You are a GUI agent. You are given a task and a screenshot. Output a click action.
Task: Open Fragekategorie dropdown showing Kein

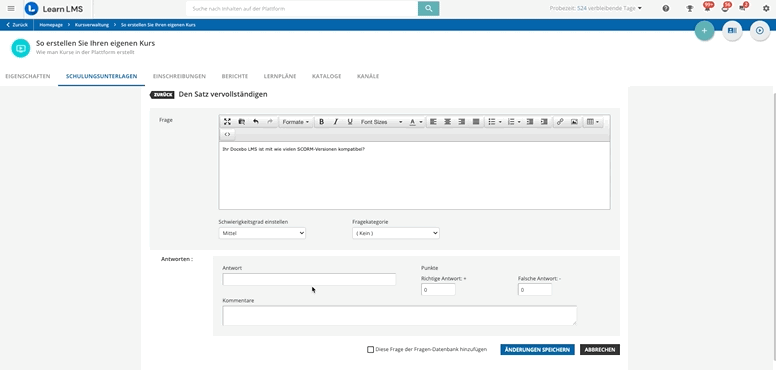click(x=396, y=233)
